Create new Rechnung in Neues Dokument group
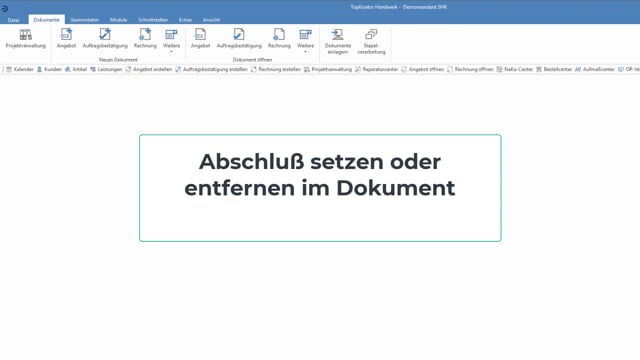640x360 pixels. [x=145, y=39]
